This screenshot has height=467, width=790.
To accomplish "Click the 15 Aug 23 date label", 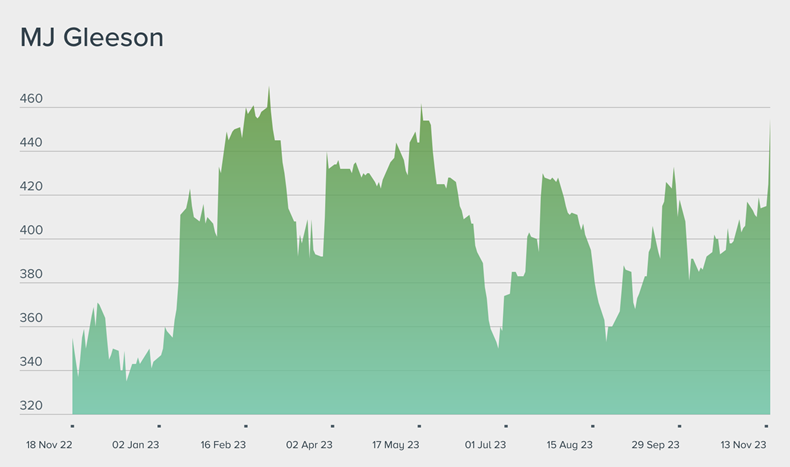I will (x=570, y=445).
